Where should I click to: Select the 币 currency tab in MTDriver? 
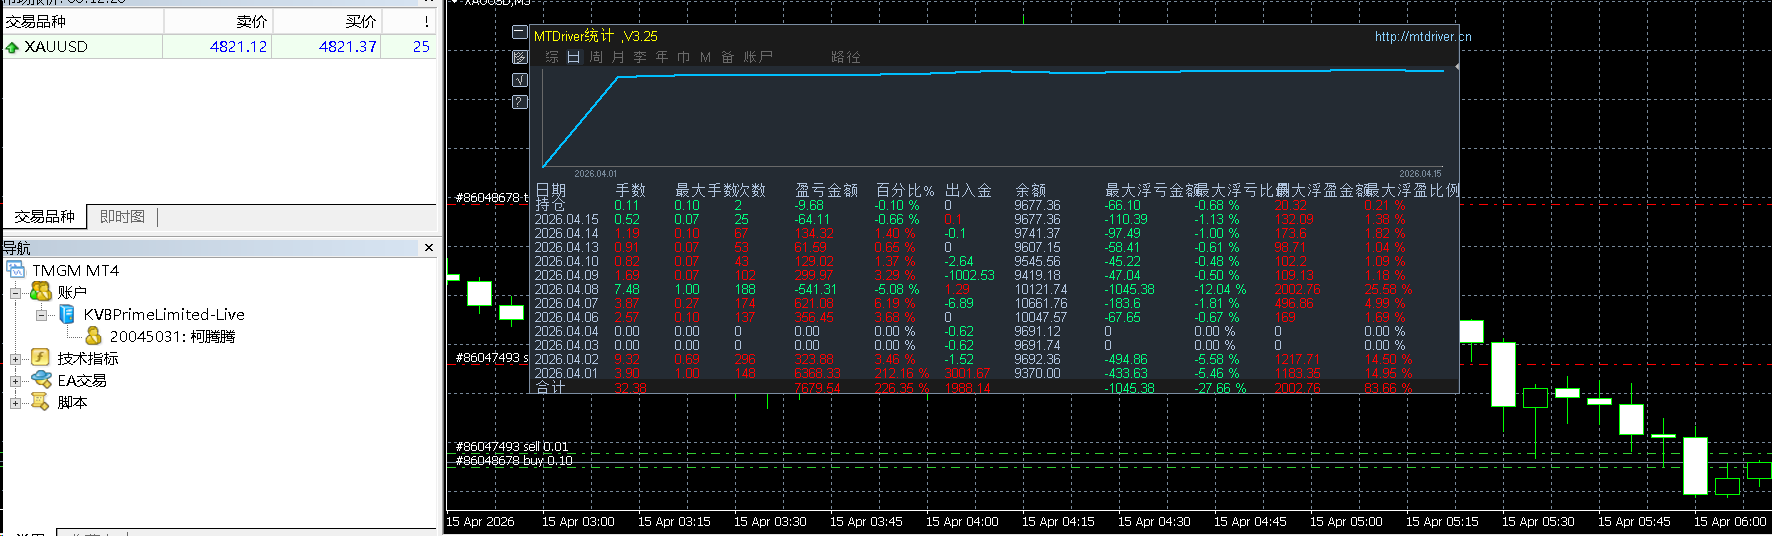(684, 57)
